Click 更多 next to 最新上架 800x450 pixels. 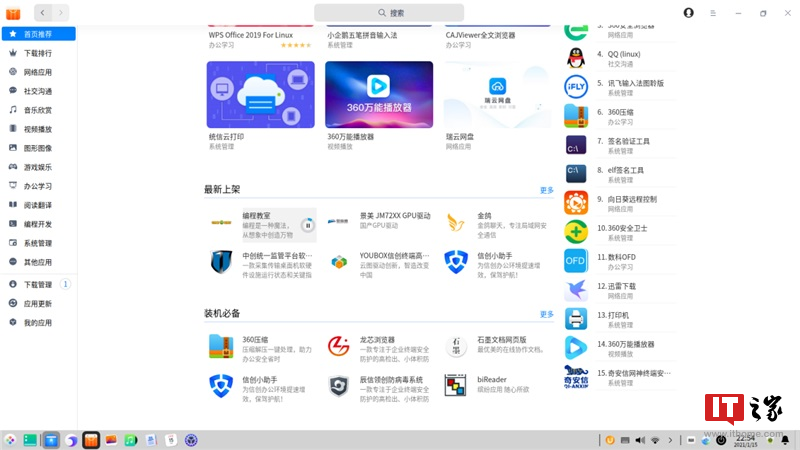click(546, 190)
